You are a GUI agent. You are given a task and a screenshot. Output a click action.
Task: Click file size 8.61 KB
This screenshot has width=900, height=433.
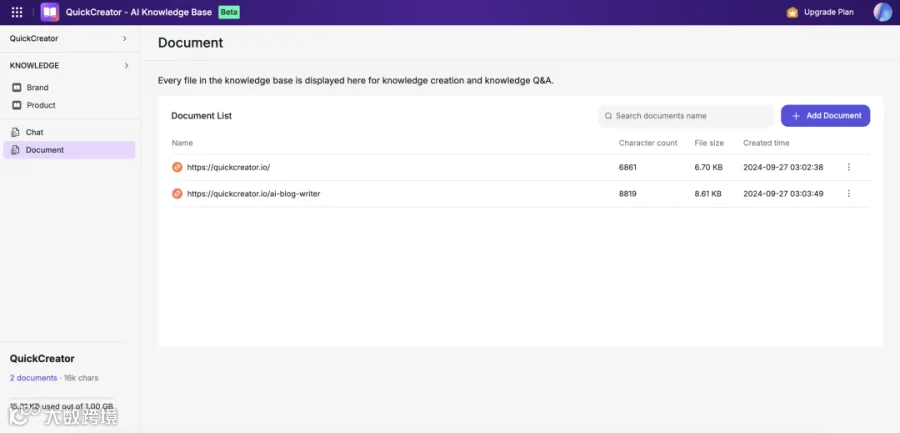(708, 194)
